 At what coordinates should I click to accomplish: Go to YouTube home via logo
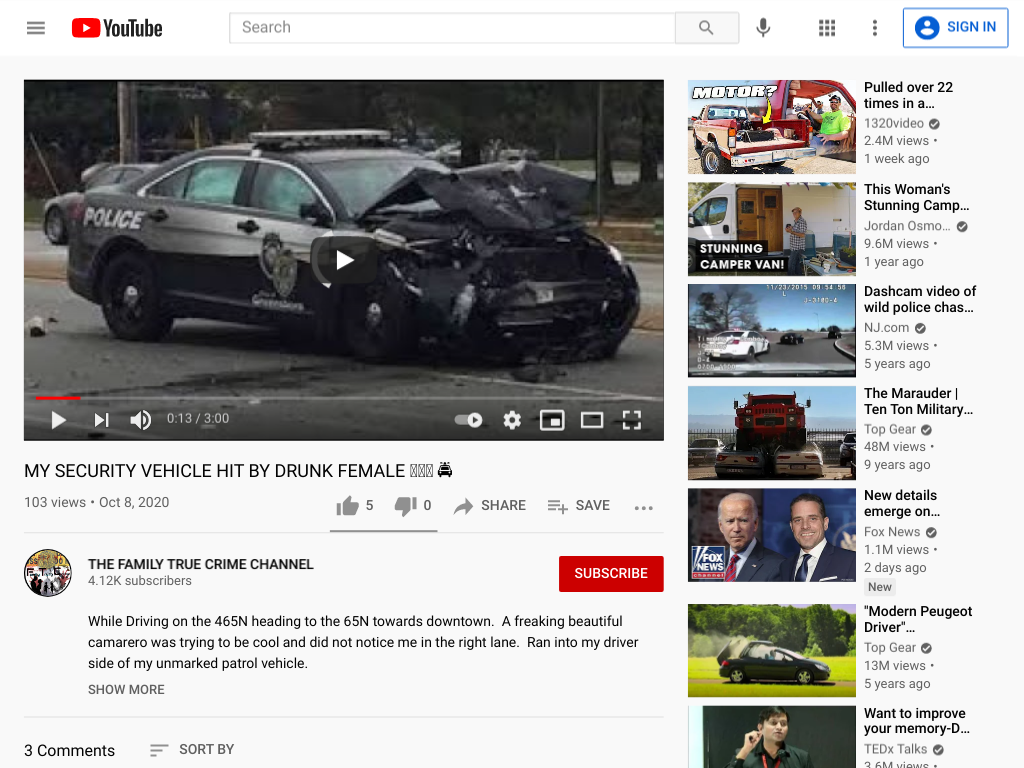pyautogui.click(x=117, y=28)
